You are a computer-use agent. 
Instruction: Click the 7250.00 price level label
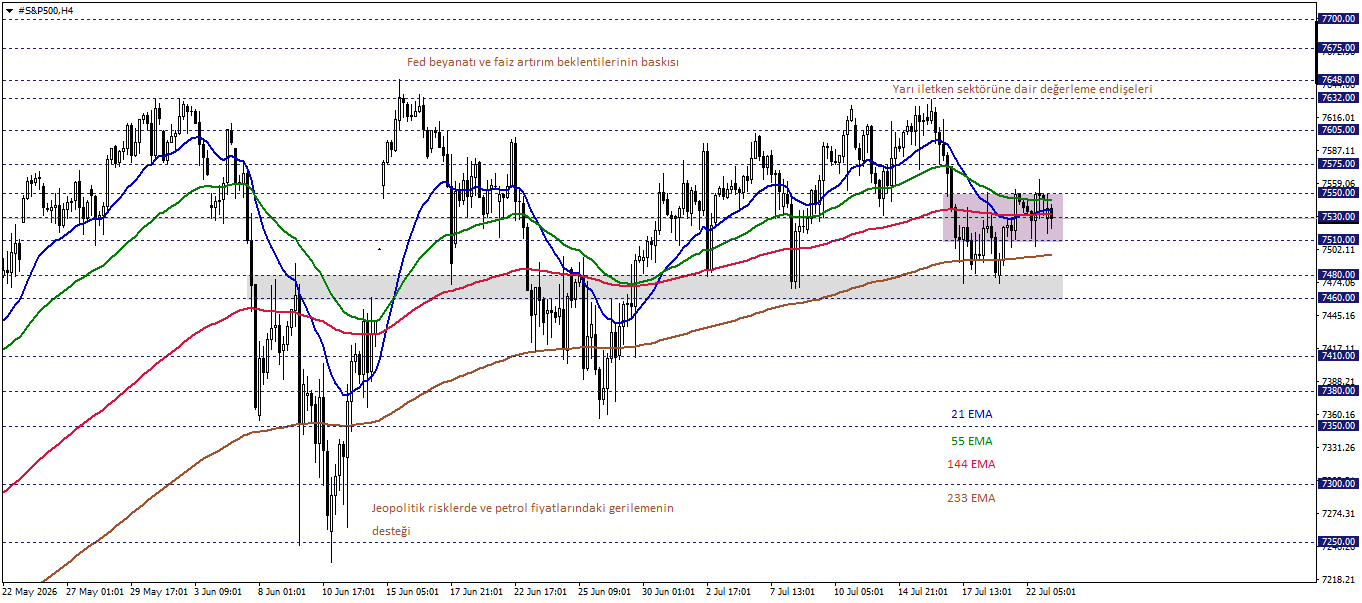point(1337,542)
